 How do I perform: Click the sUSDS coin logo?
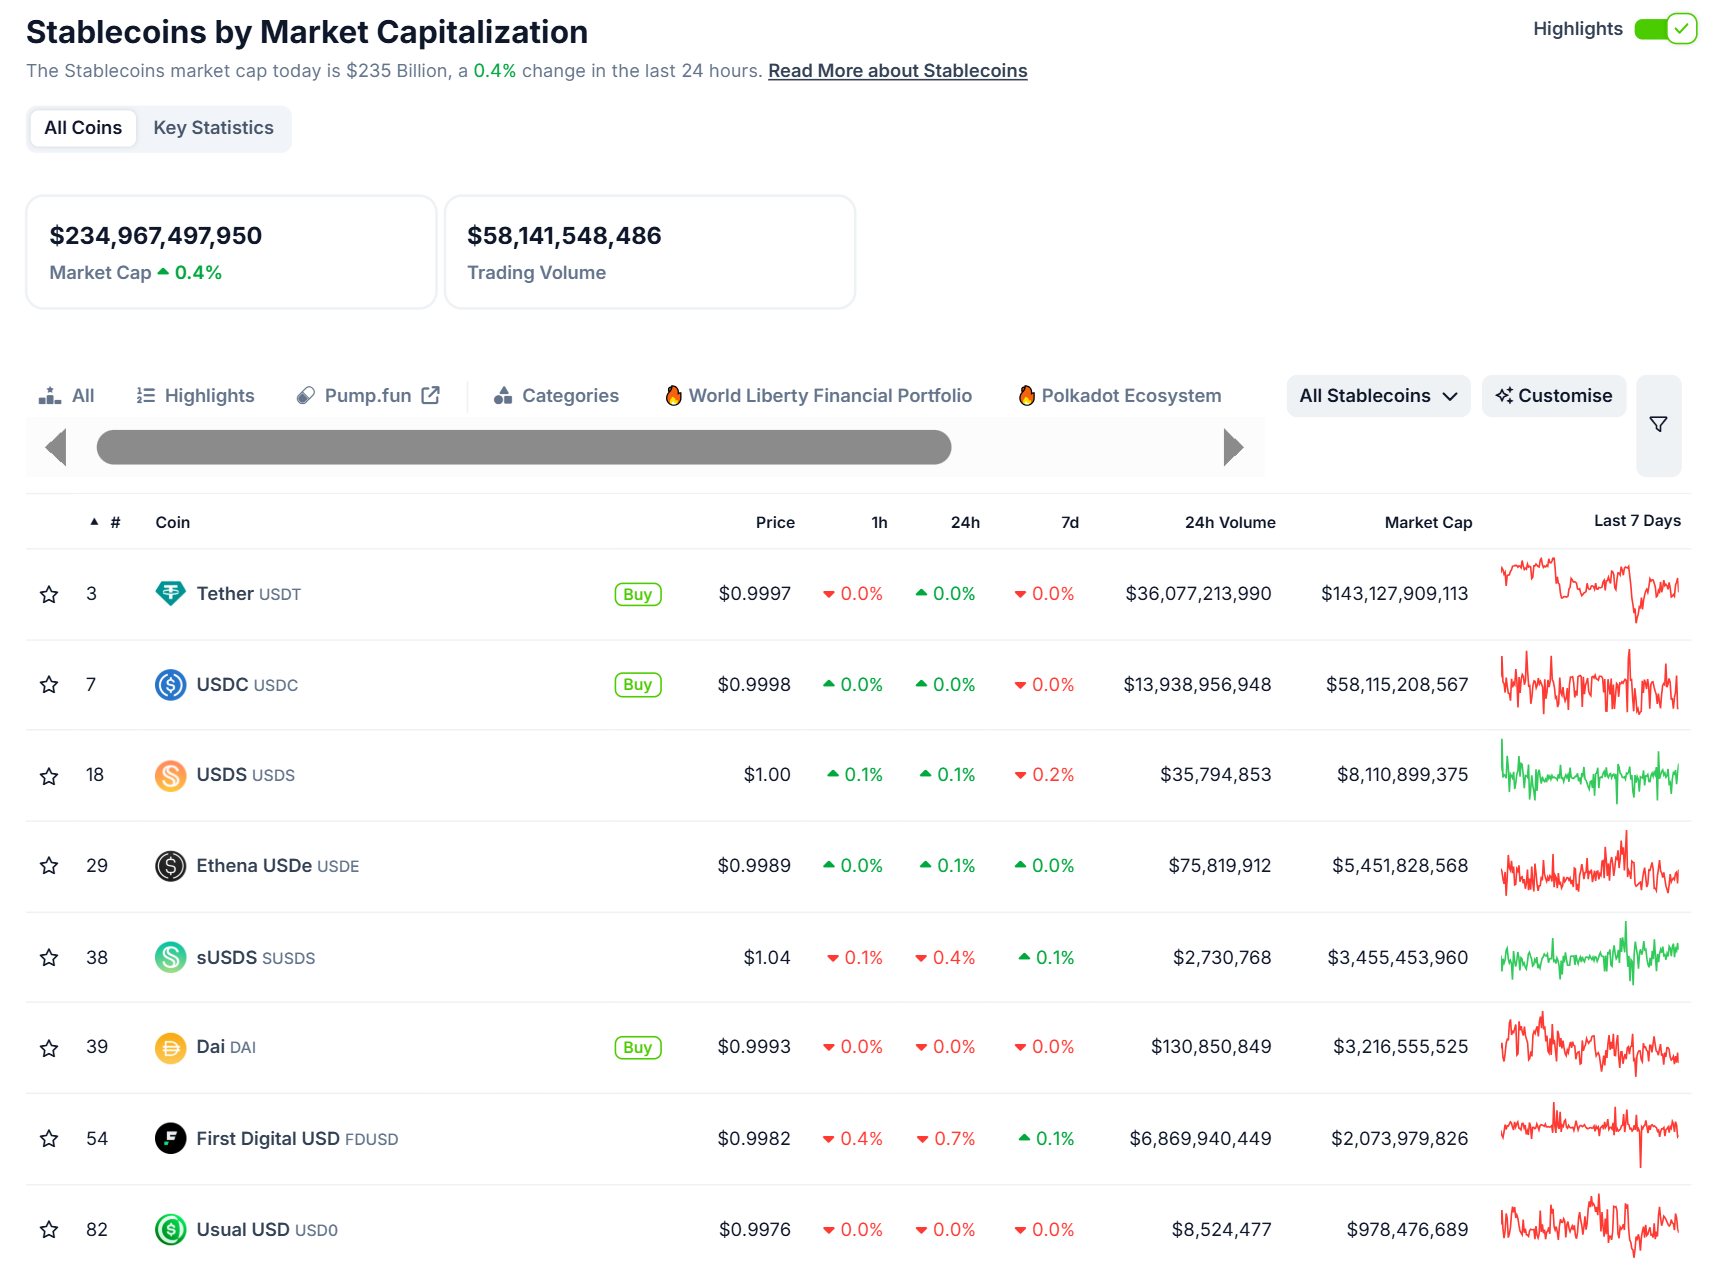tap(171, 957)
